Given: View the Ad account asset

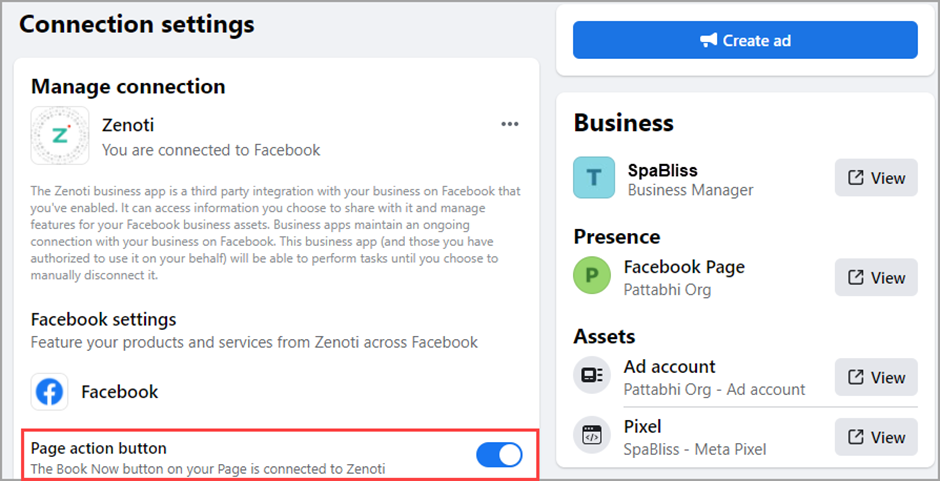Looking at the screenshot, I should point(876,377).
